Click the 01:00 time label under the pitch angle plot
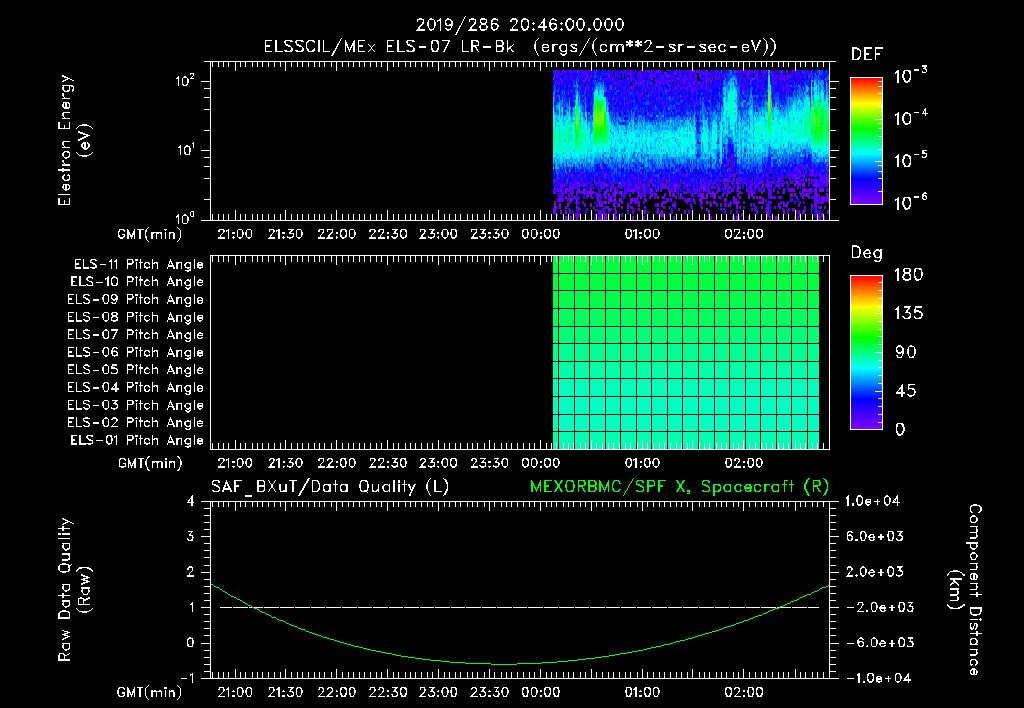The image size is (1024, 708). [642, 464]
